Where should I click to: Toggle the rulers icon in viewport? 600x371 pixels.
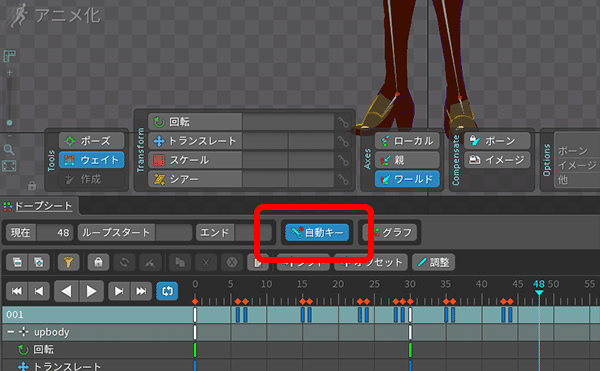[9, 56]
